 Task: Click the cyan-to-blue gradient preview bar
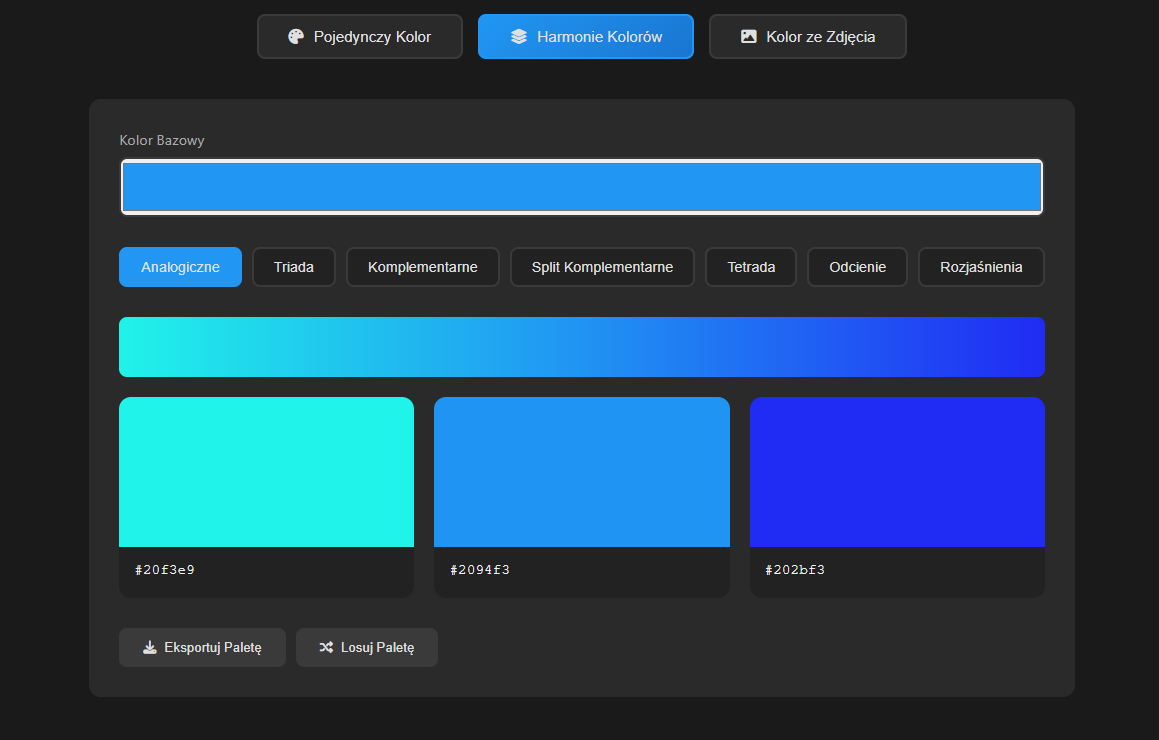coord(582,347)
